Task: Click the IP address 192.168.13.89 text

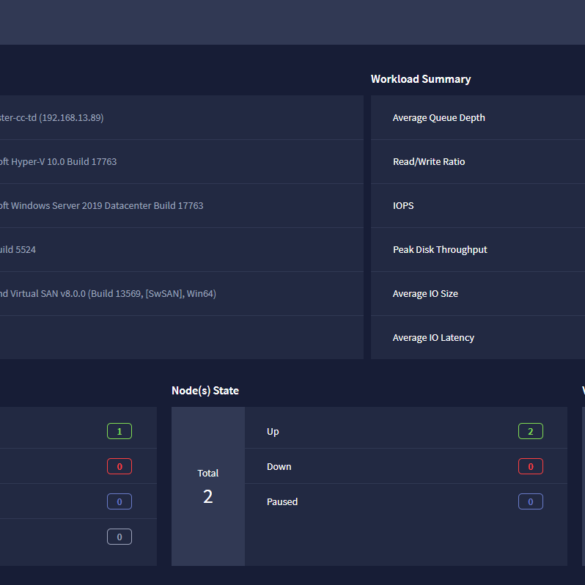Action: click(x=72, y=118)
